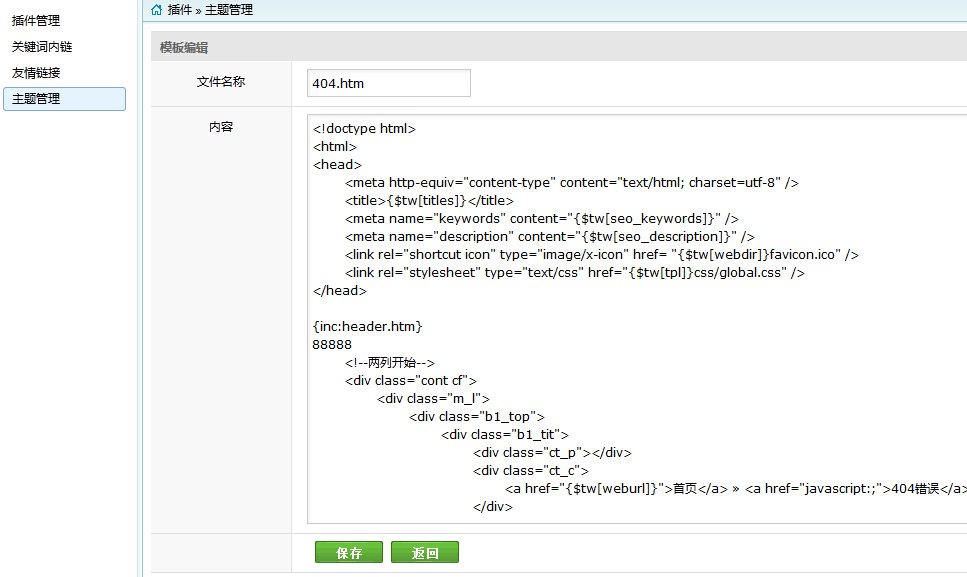Click the home icon in breadcrumb
This screenshot has width=967, height=577.
click(157, 10)
